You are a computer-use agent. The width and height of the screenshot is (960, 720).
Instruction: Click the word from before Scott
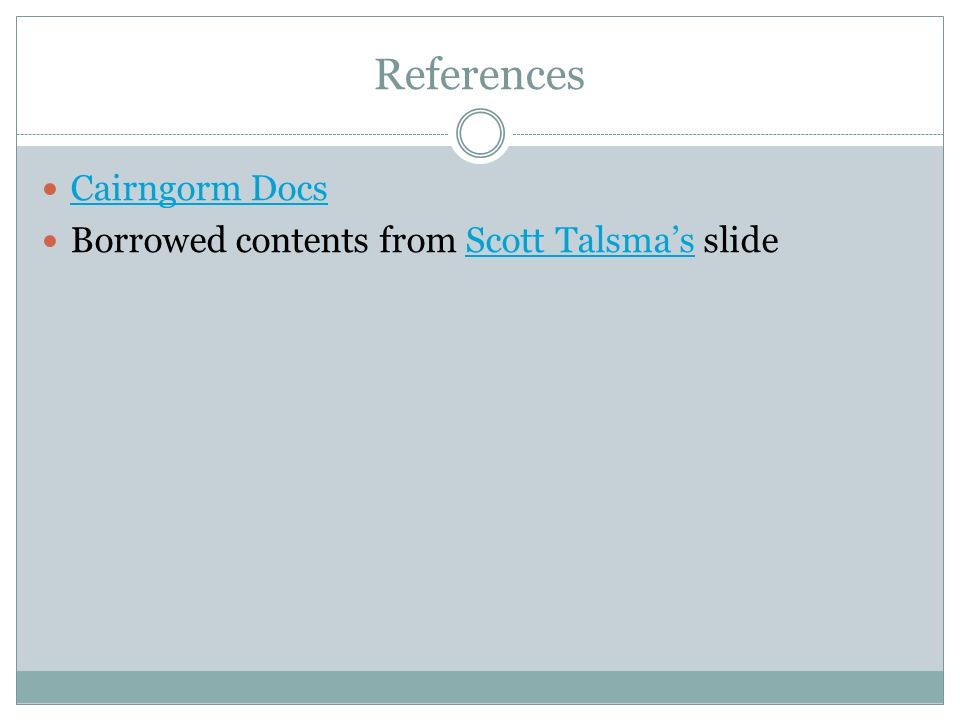(x=418, y=240)
